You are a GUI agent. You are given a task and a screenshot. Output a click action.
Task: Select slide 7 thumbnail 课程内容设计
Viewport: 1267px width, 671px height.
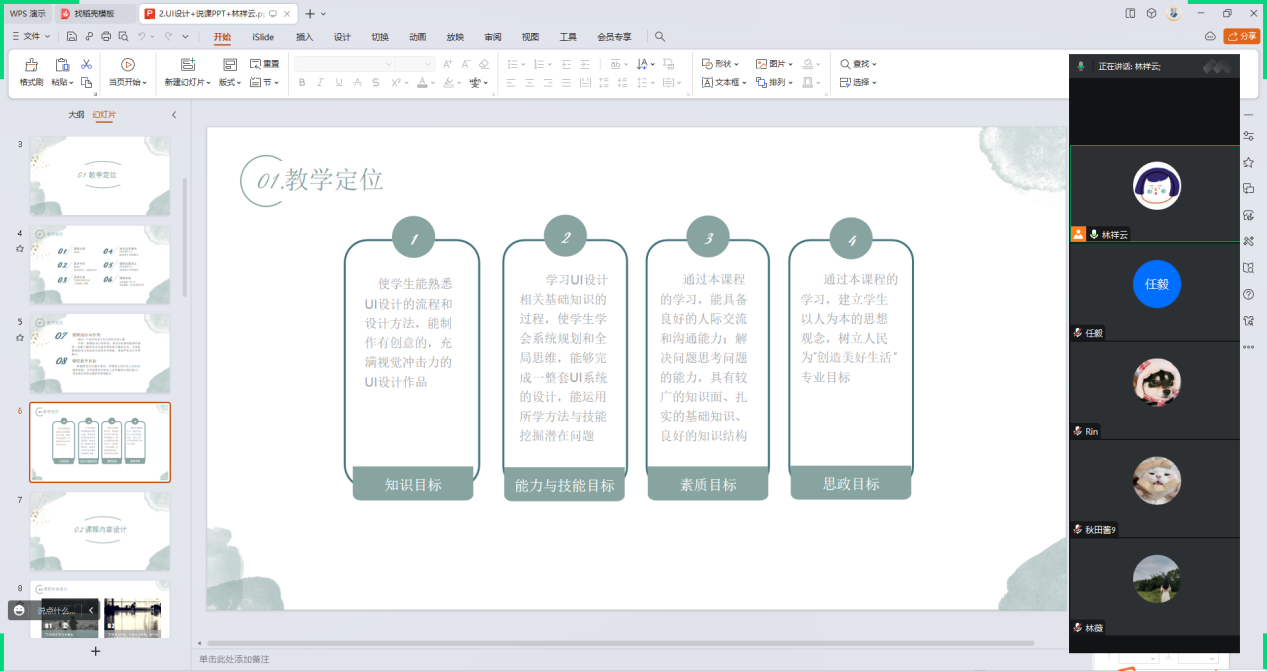100,529
